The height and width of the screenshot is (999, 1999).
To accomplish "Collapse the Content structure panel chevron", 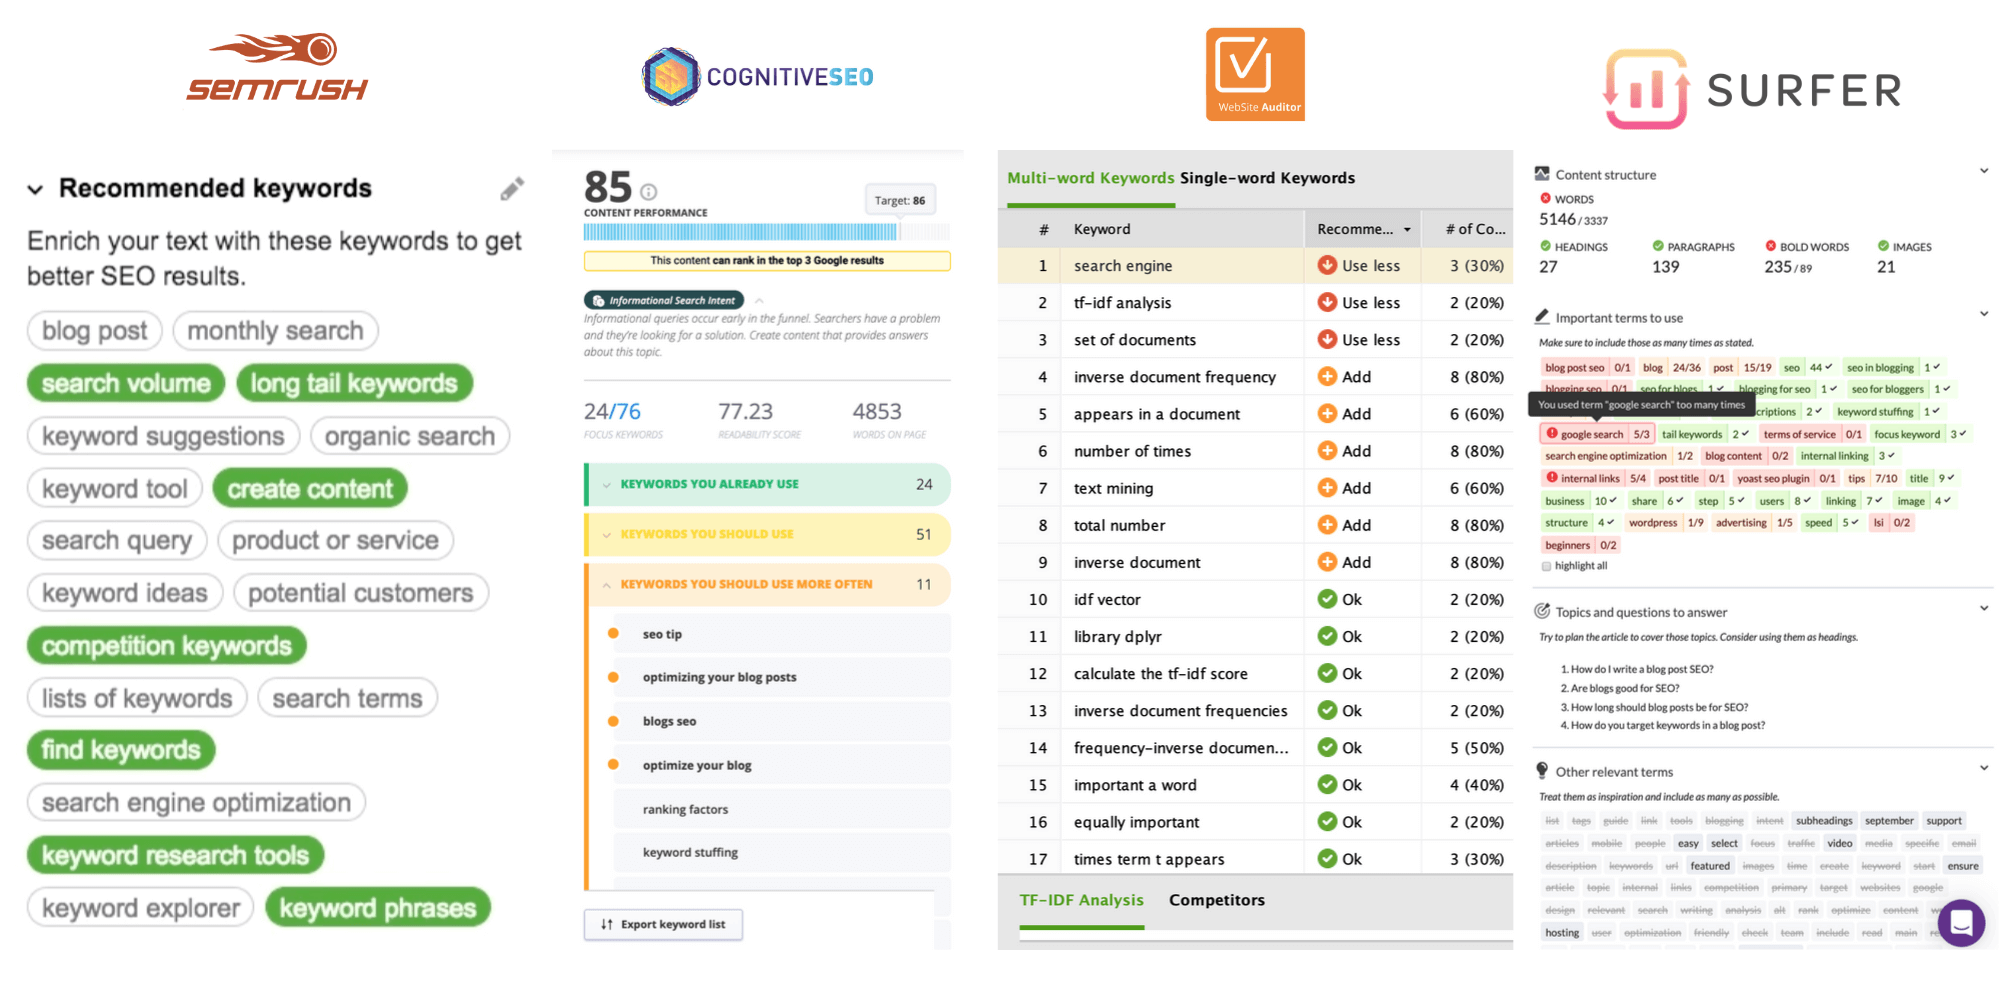I will [1984, 171].
